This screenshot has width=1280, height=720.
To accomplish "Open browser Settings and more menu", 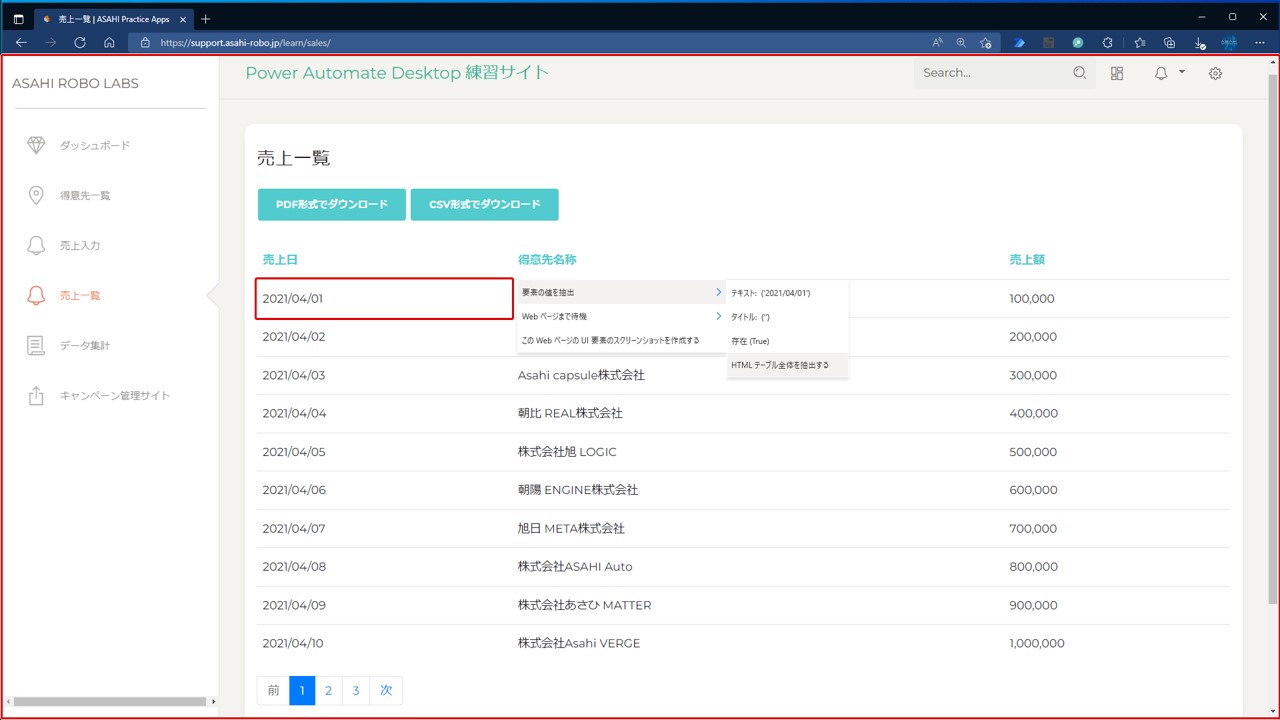I will [1259, 43].
